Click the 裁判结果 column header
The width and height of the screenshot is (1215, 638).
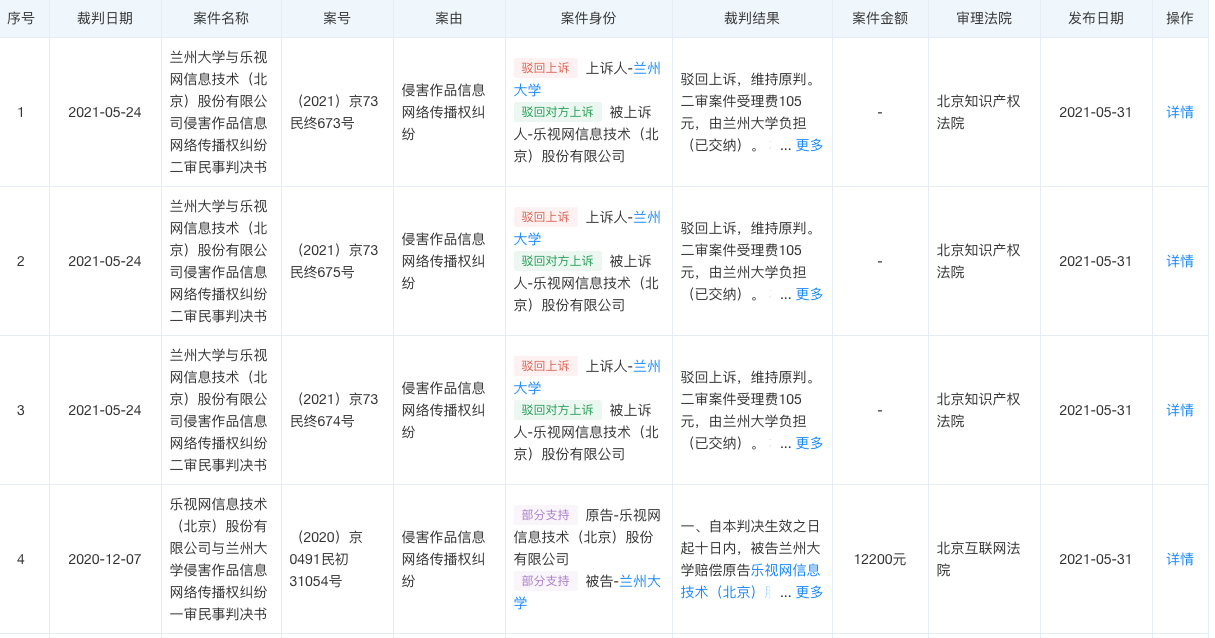pos(752,19)
